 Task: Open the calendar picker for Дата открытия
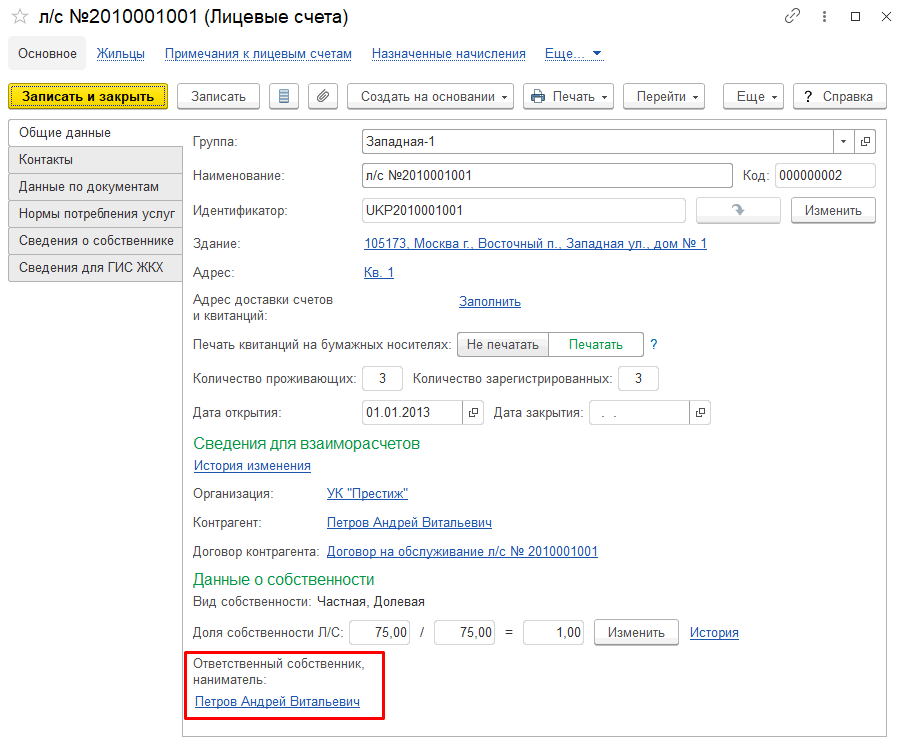[x=474, y=412]
